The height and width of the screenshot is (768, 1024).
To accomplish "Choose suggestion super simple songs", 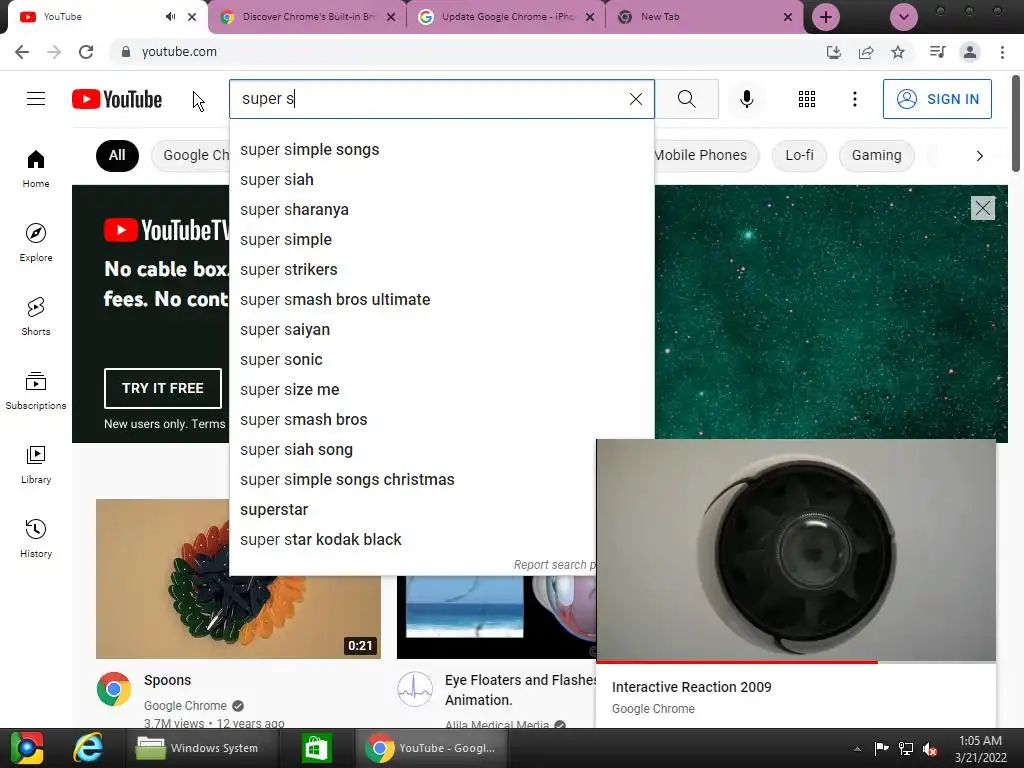I will [x=441, y=150].
